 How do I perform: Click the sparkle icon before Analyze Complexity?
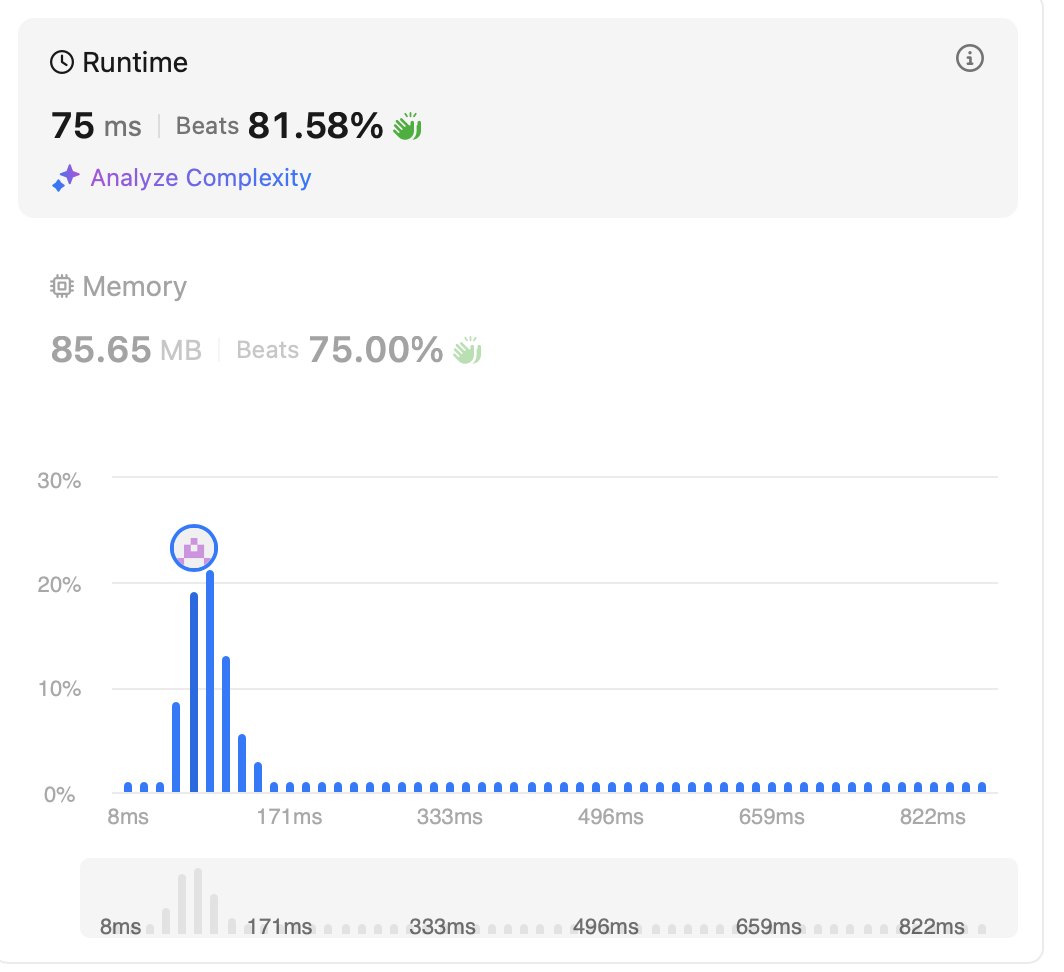pos(66,179)
